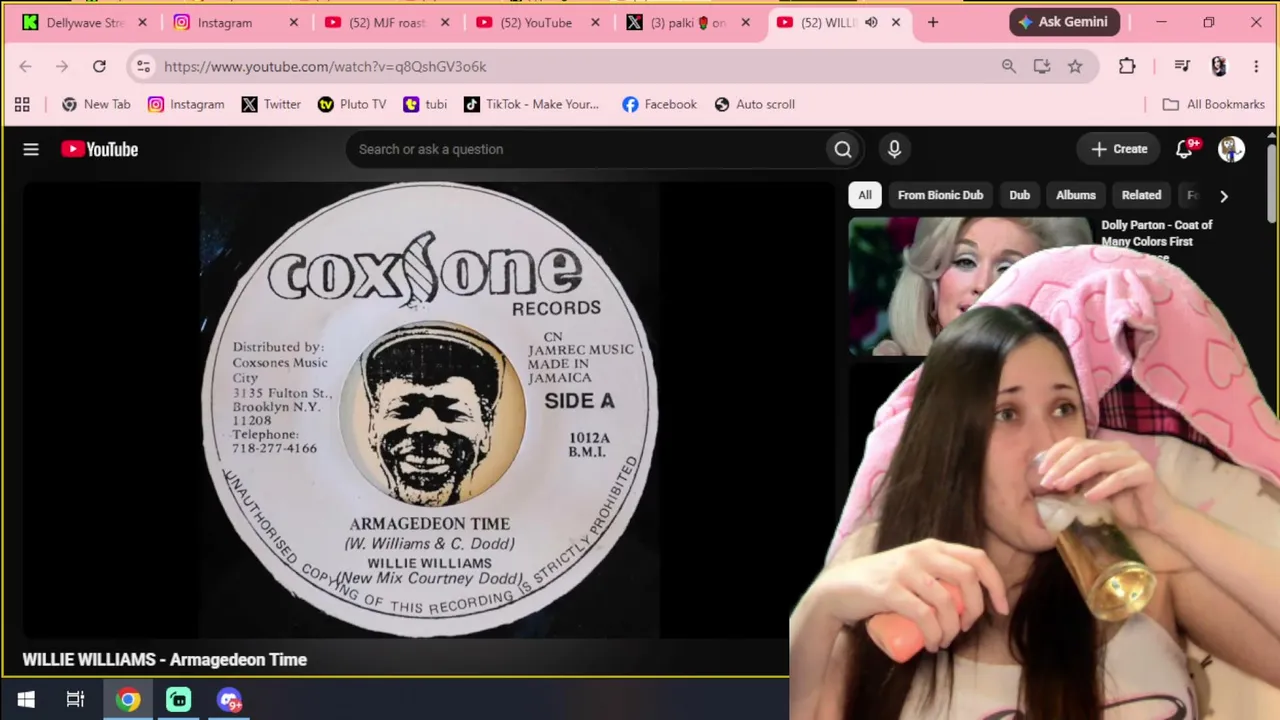Image resolution: width=1280 pixels, height=720 pixels.
Task: Open the Dolly Parton video thumbnail
Action: (x=969, y=285)
